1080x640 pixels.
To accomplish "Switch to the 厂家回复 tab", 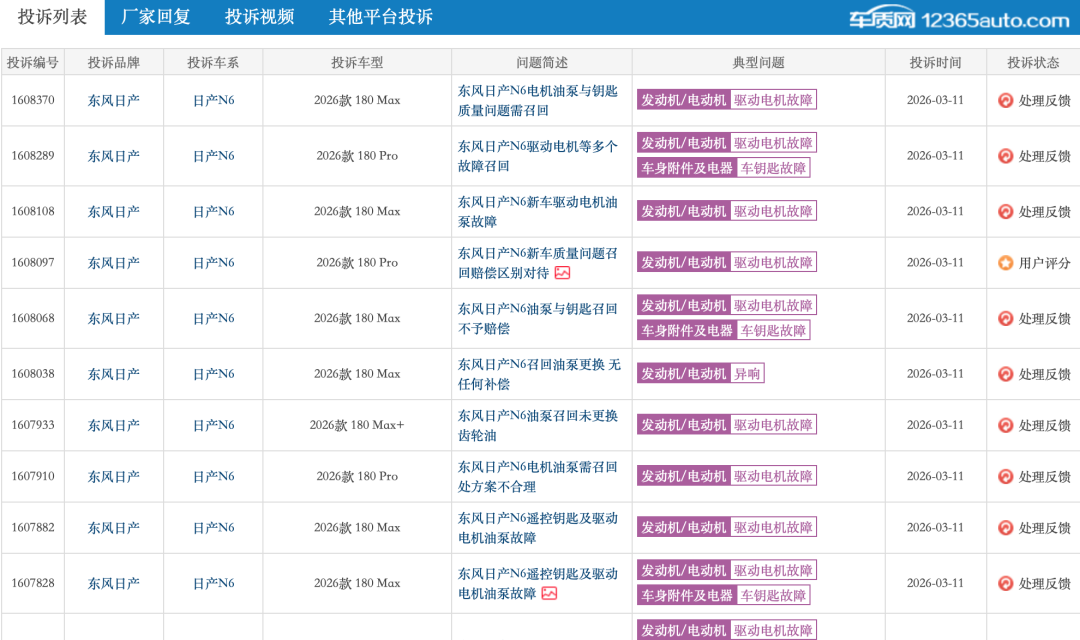I will pos(155,17).
